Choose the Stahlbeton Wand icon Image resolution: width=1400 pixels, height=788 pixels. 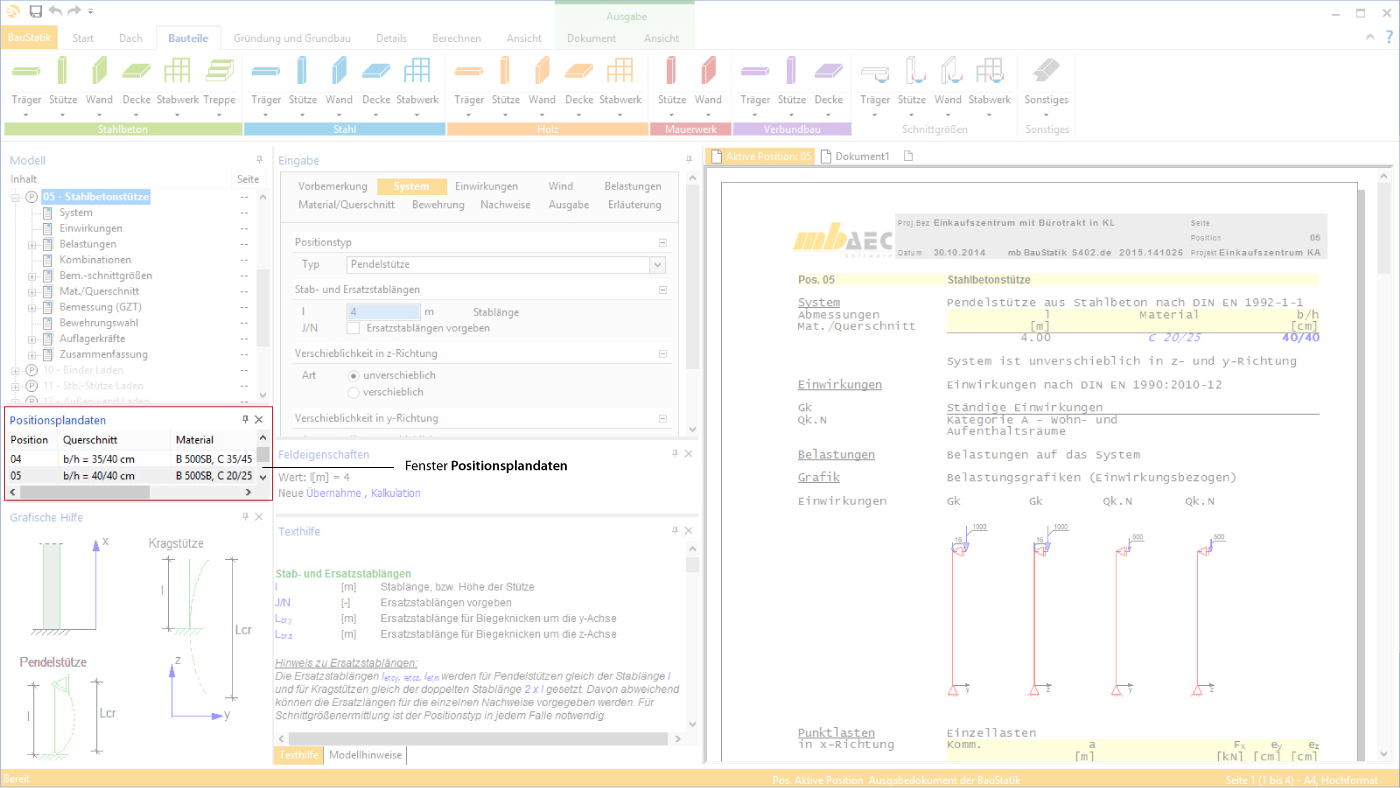(99, 70)
